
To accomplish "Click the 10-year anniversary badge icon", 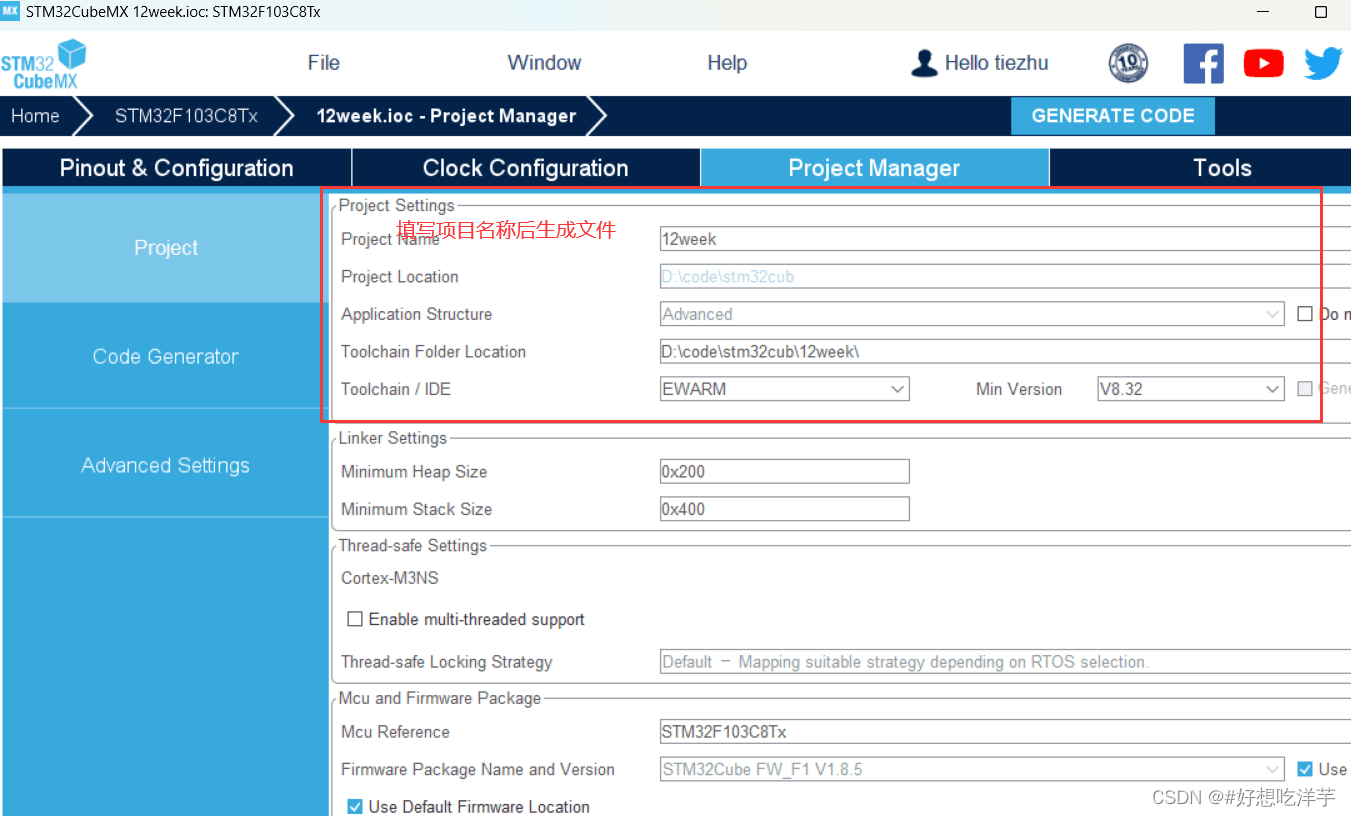I will [1128, 63].
